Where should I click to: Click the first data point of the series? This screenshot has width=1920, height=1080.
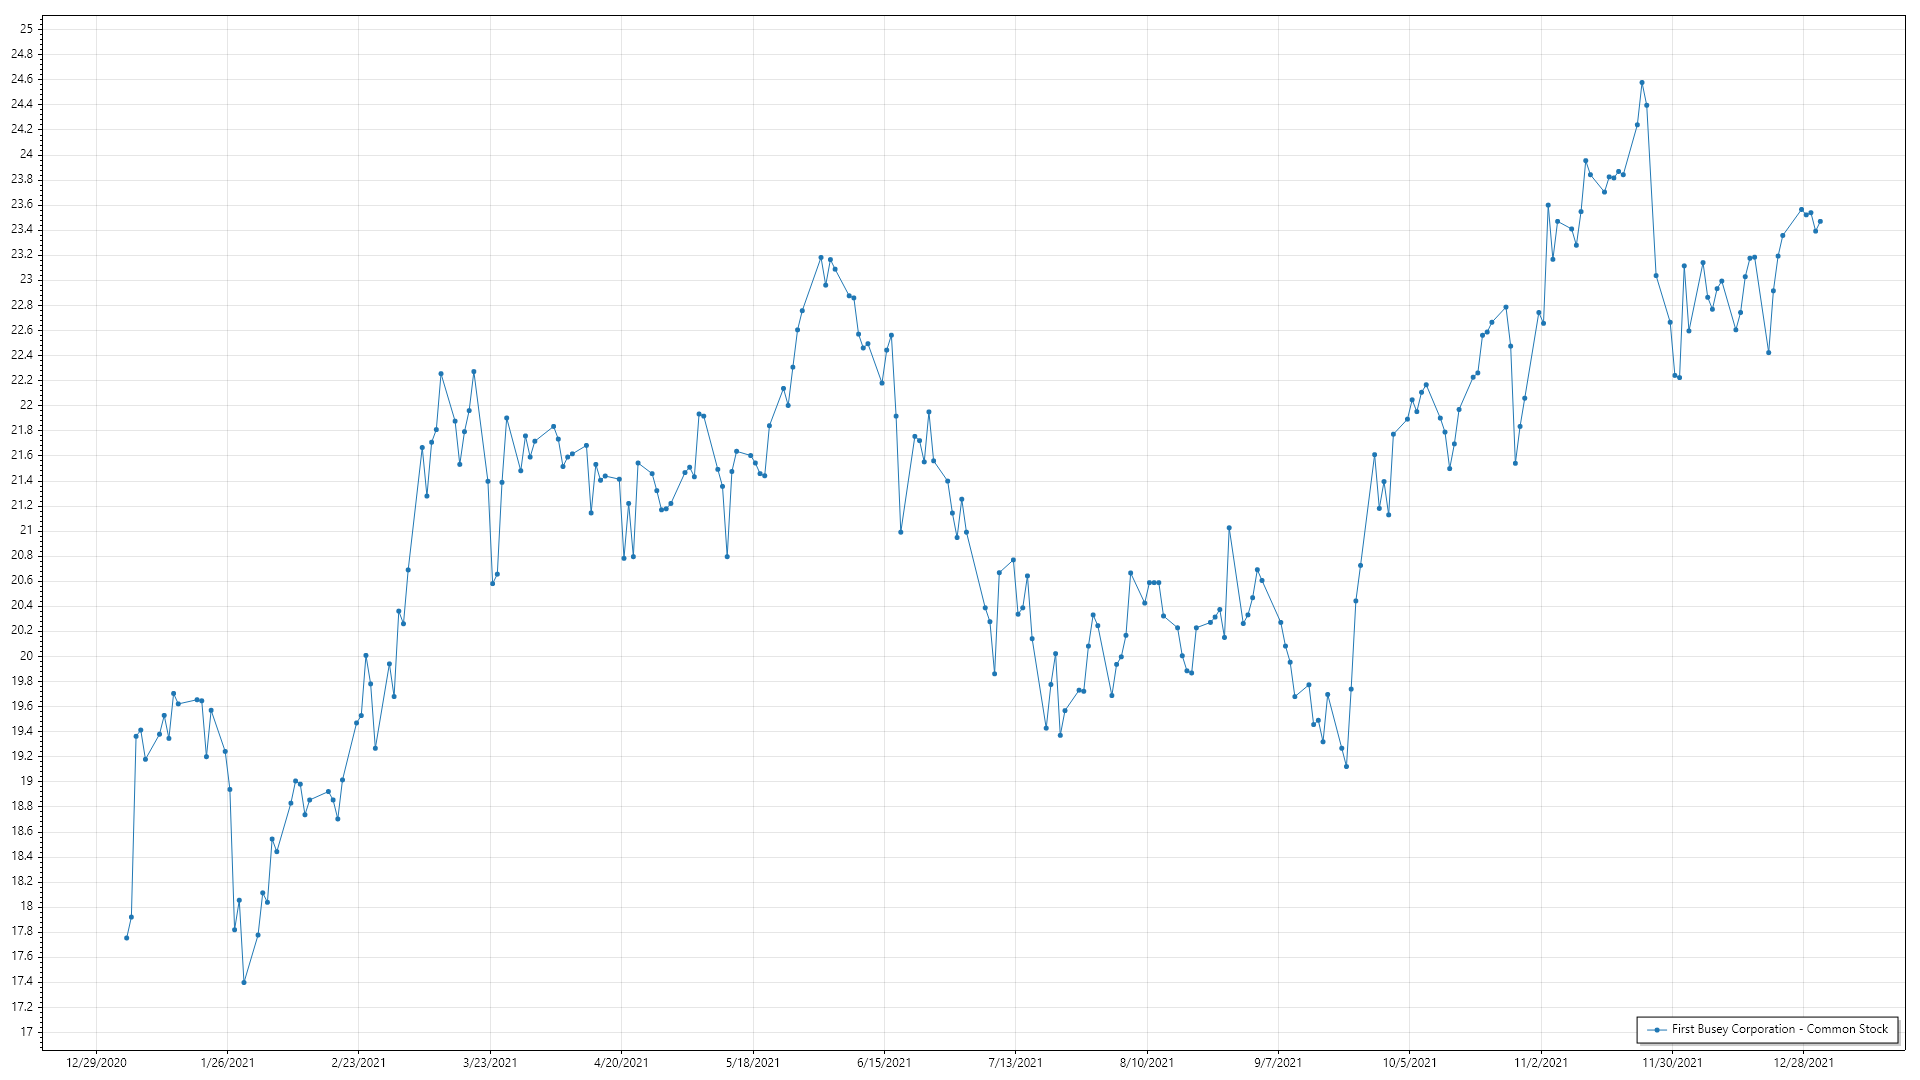click(x=126, y=937)
